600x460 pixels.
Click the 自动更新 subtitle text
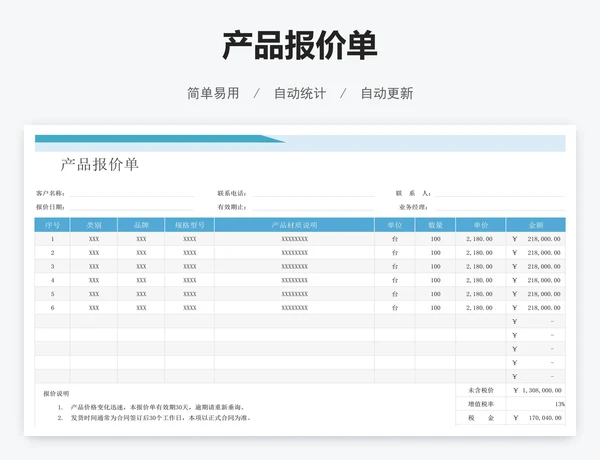(387, 93)
